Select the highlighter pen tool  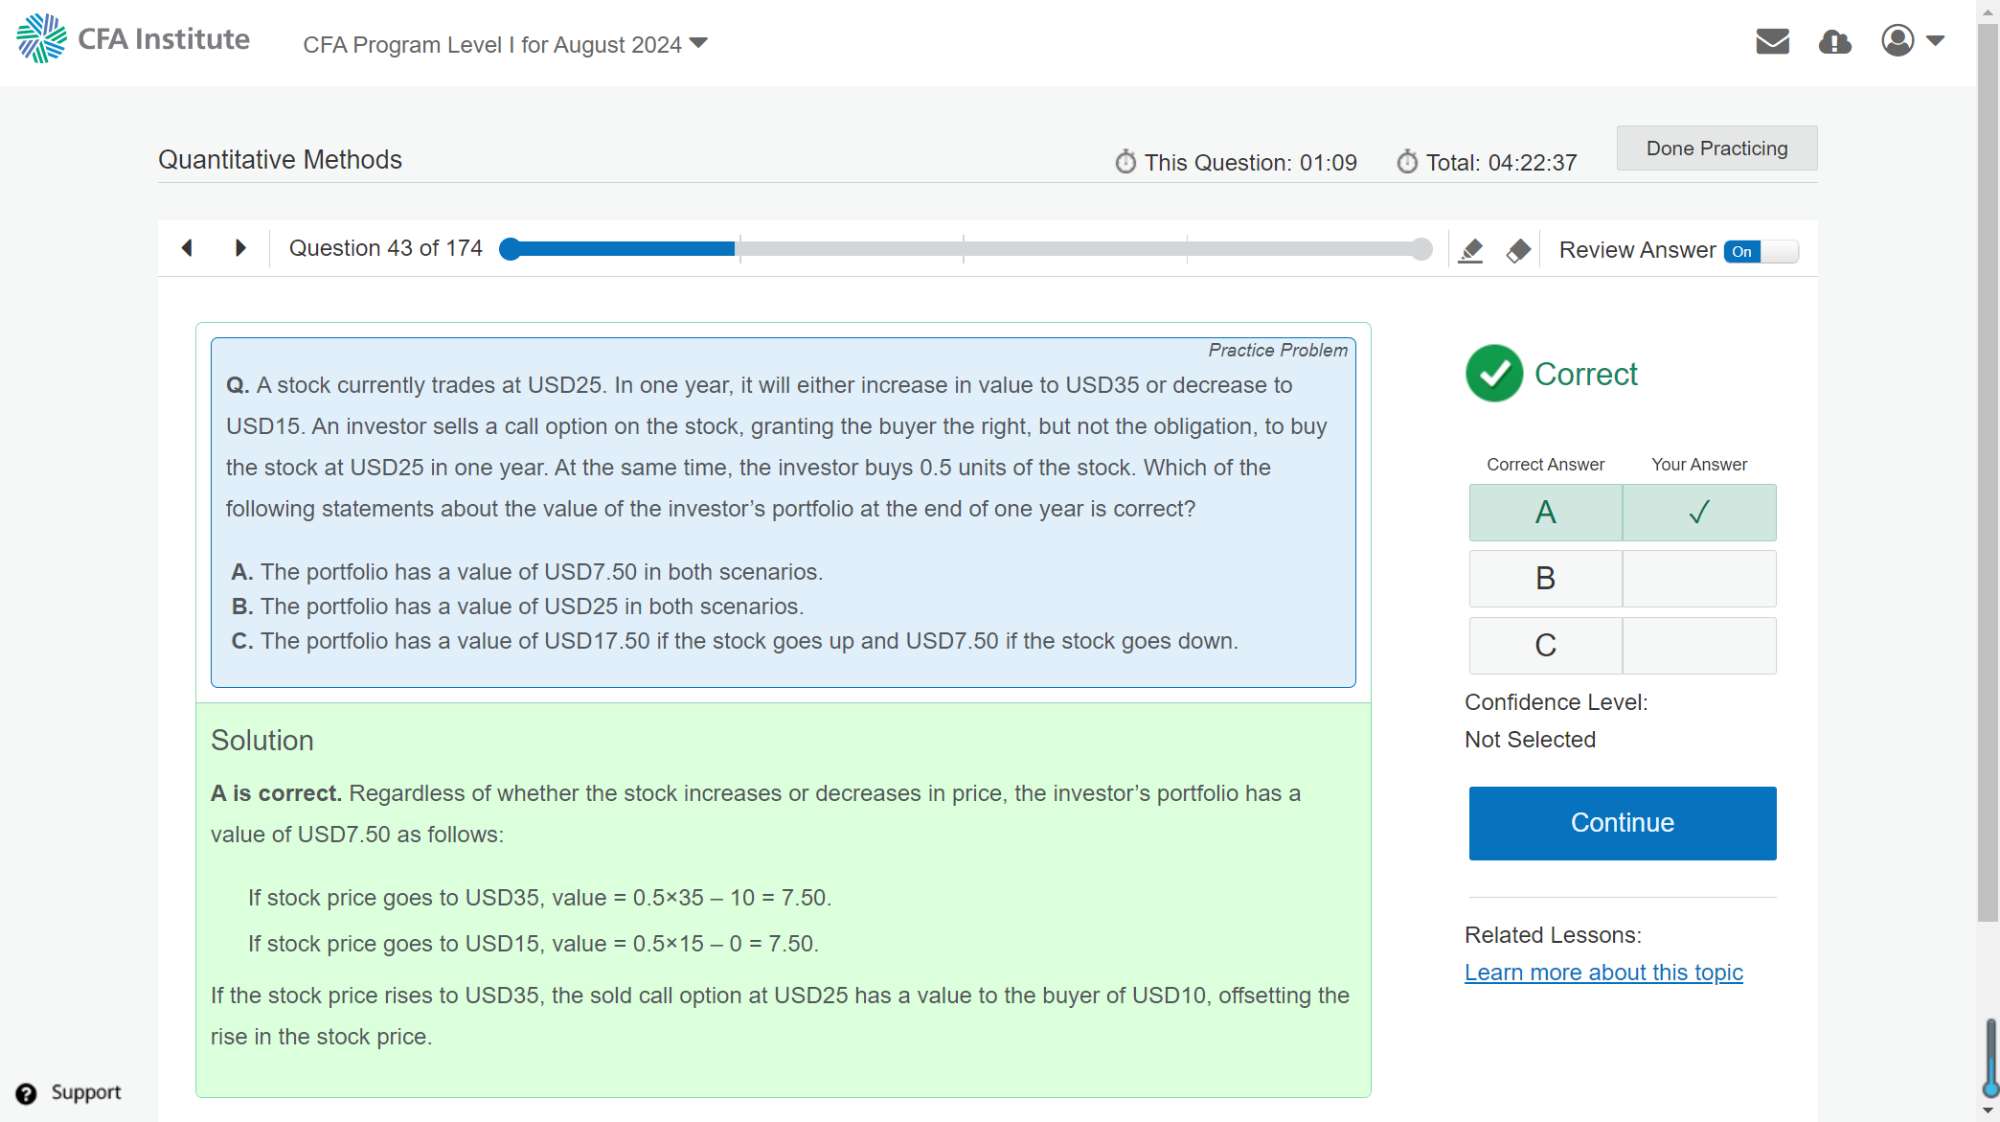coord(1470,250)
